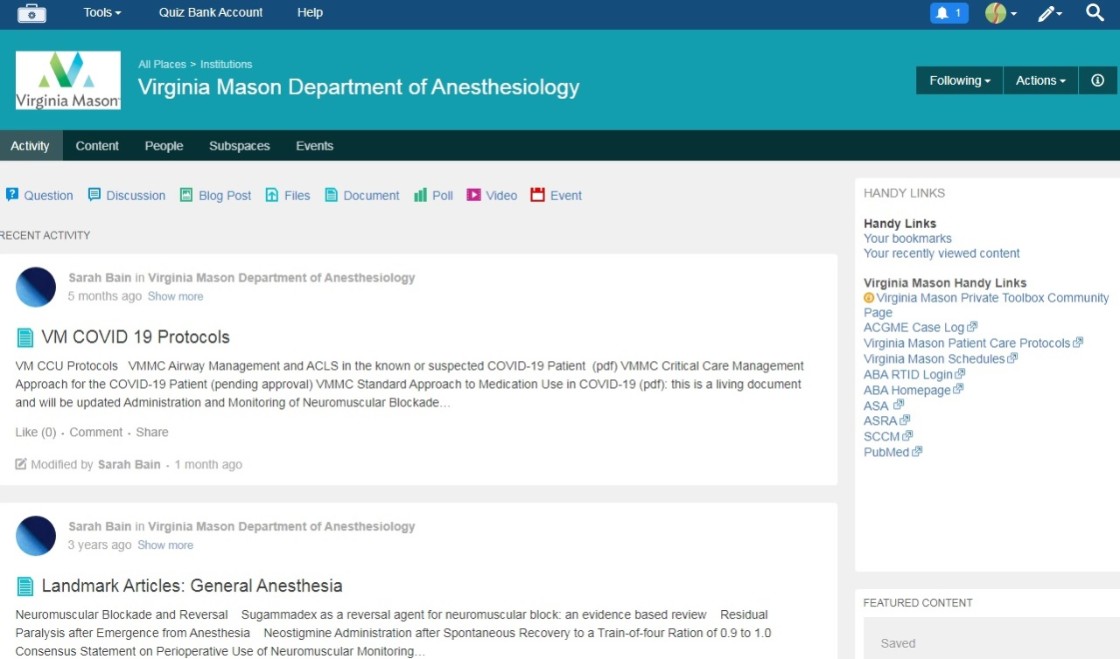
Task: Click the icon before Virginia Mason Private Toolbox
Action: 869,298
